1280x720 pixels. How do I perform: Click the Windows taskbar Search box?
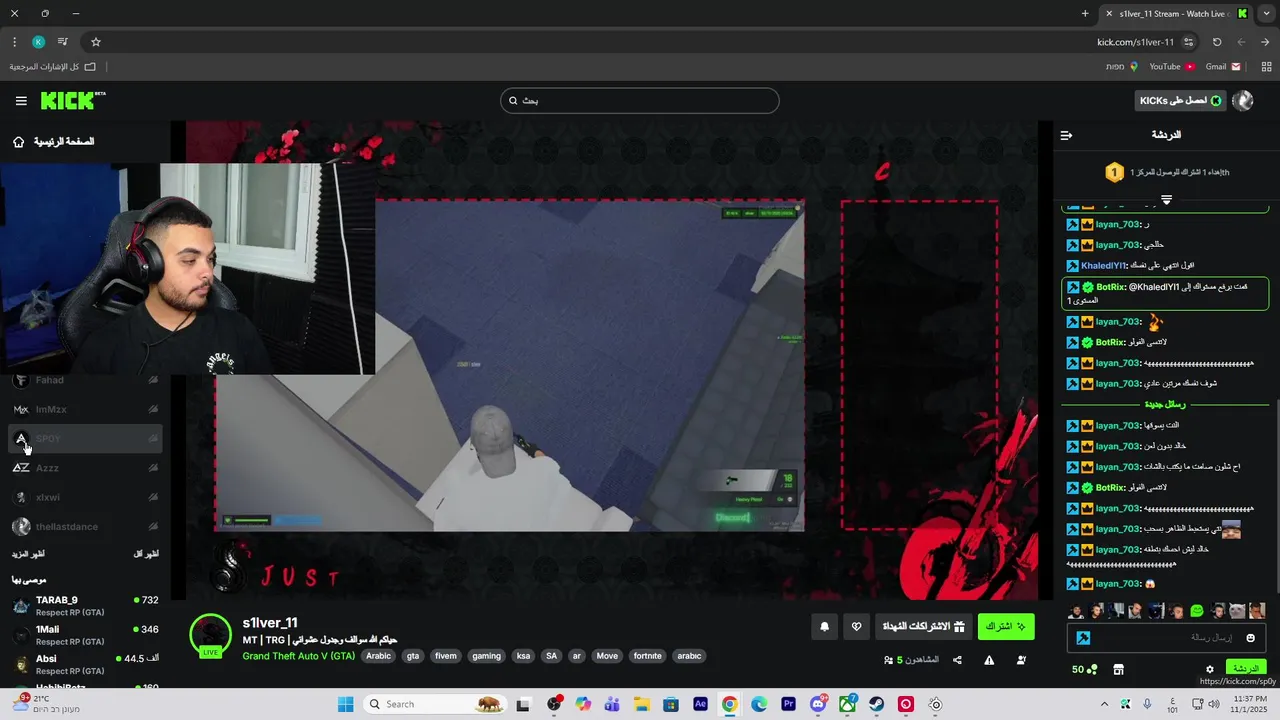[x=434, y=704]
